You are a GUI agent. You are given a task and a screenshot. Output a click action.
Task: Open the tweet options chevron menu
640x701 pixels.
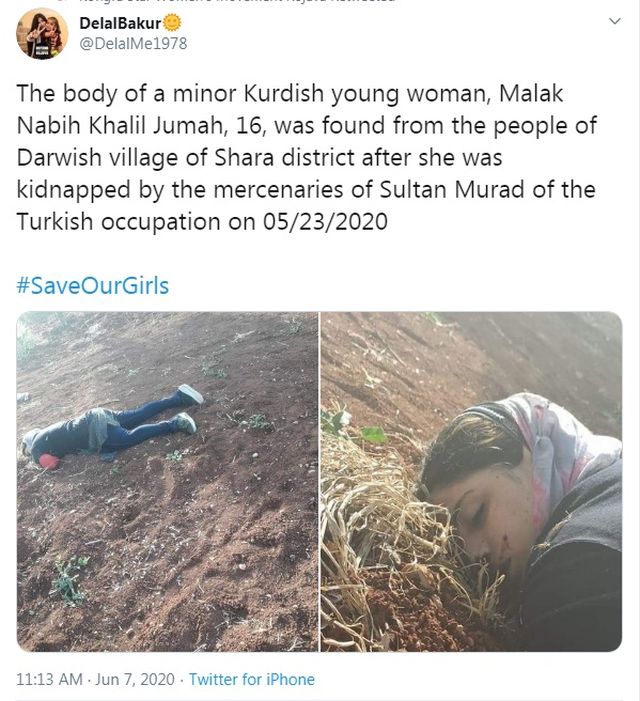pyautogui.click(x=615, y=21)
